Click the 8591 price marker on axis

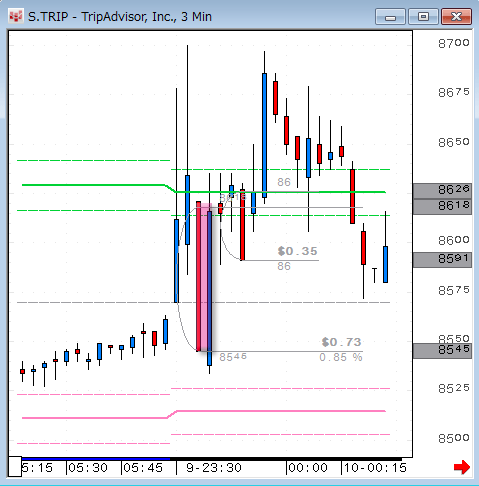442,259
